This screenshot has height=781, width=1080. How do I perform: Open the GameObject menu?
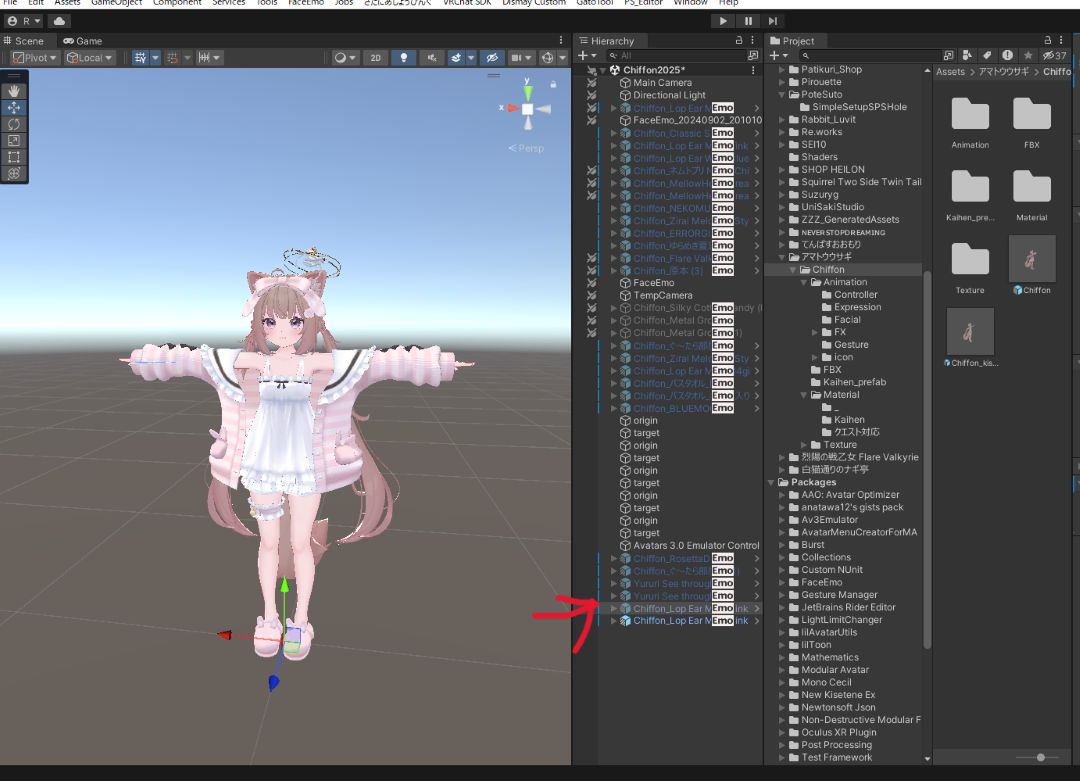click(x=116, y=3)
